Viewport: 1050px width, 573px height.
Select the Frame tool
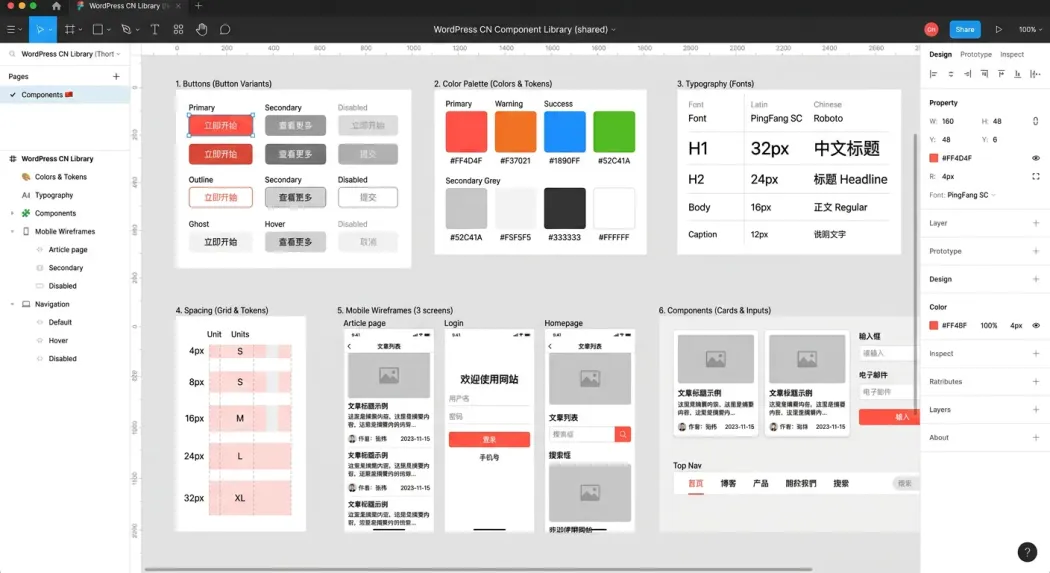69,29
